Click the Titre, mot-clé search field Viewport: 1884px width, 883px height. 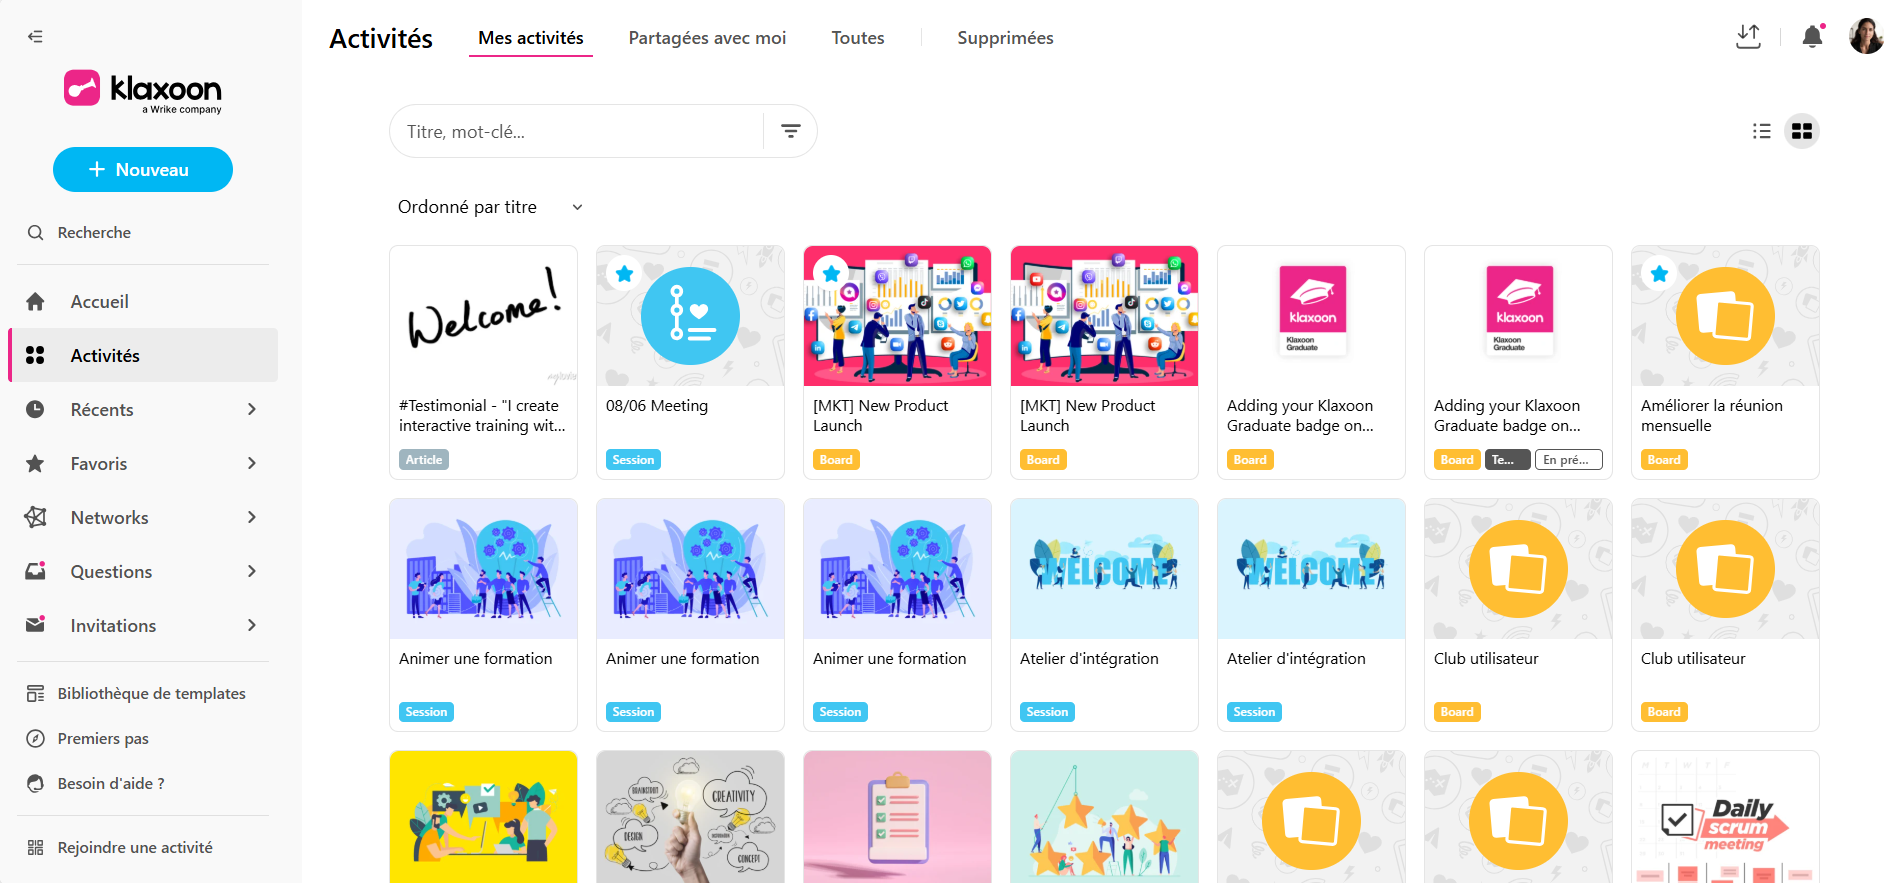pyautogui.click(x=576, y=131)
